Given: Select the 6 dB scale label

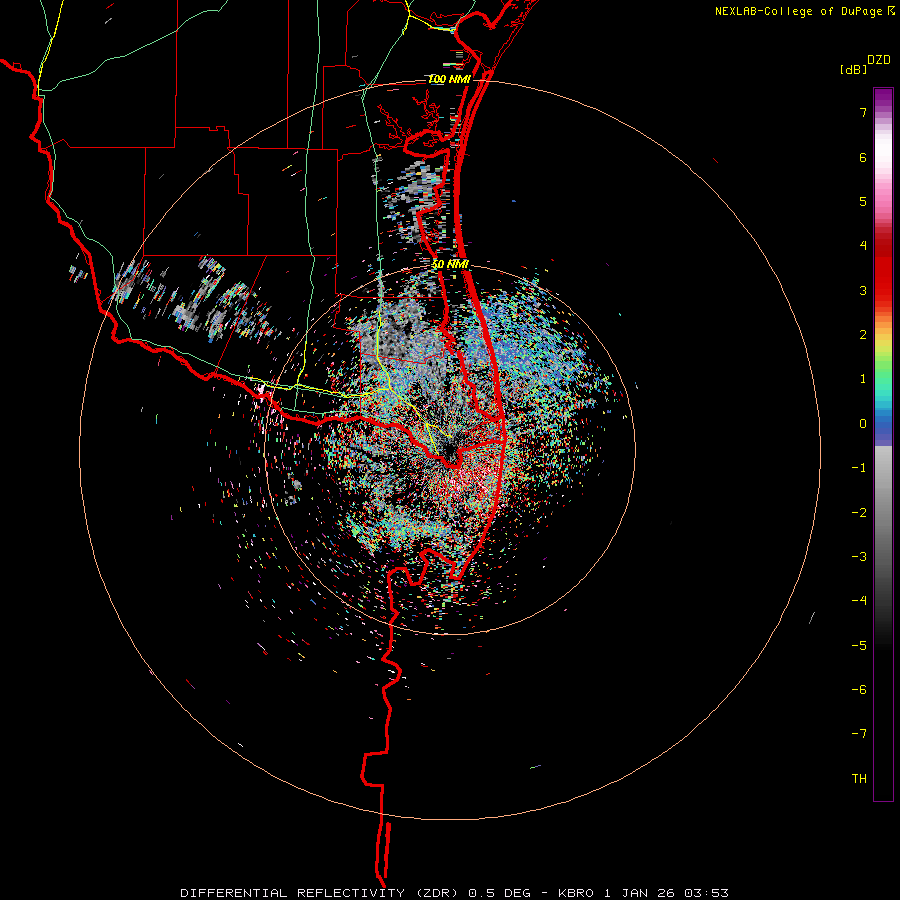Looking at the screenshot, I should (863, 157).
